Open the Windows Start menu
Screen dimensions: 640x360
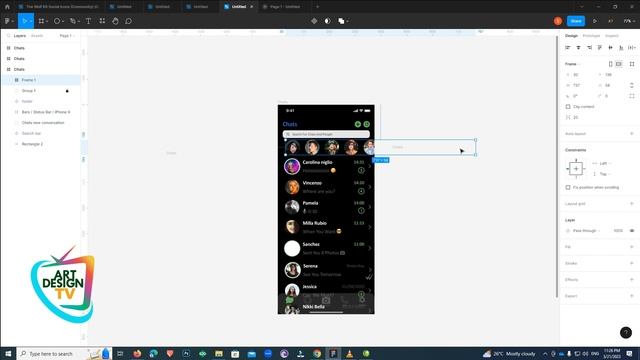(8, 353)
